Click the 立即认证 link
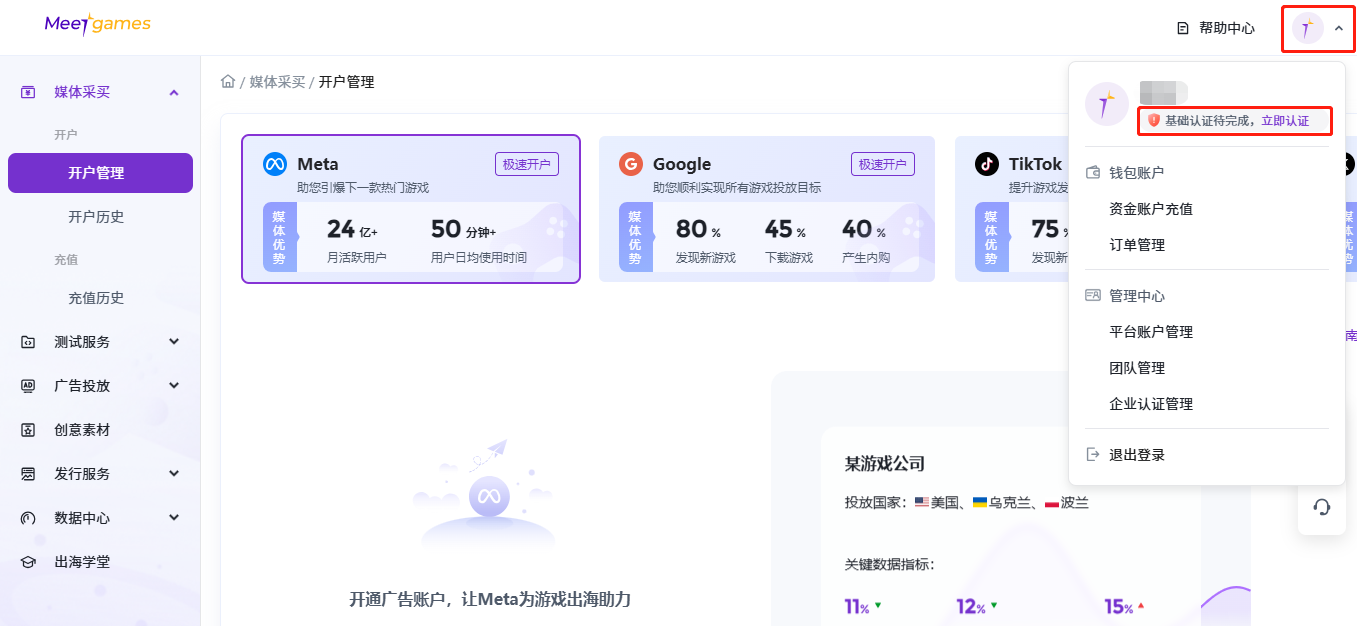 pos(1285,121)
